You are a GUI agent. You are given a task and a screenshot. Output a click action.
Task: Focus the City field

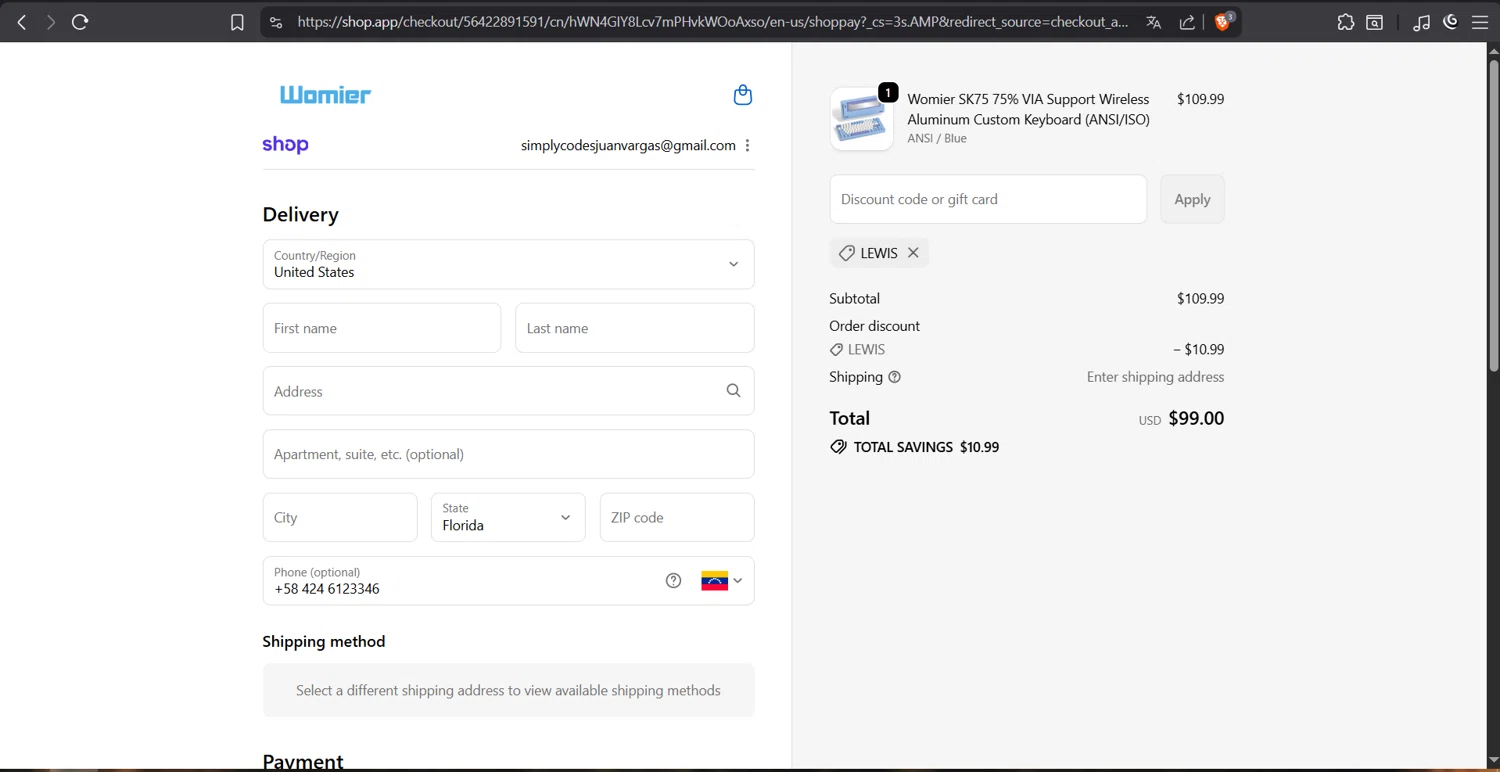(x=340, y=517)
